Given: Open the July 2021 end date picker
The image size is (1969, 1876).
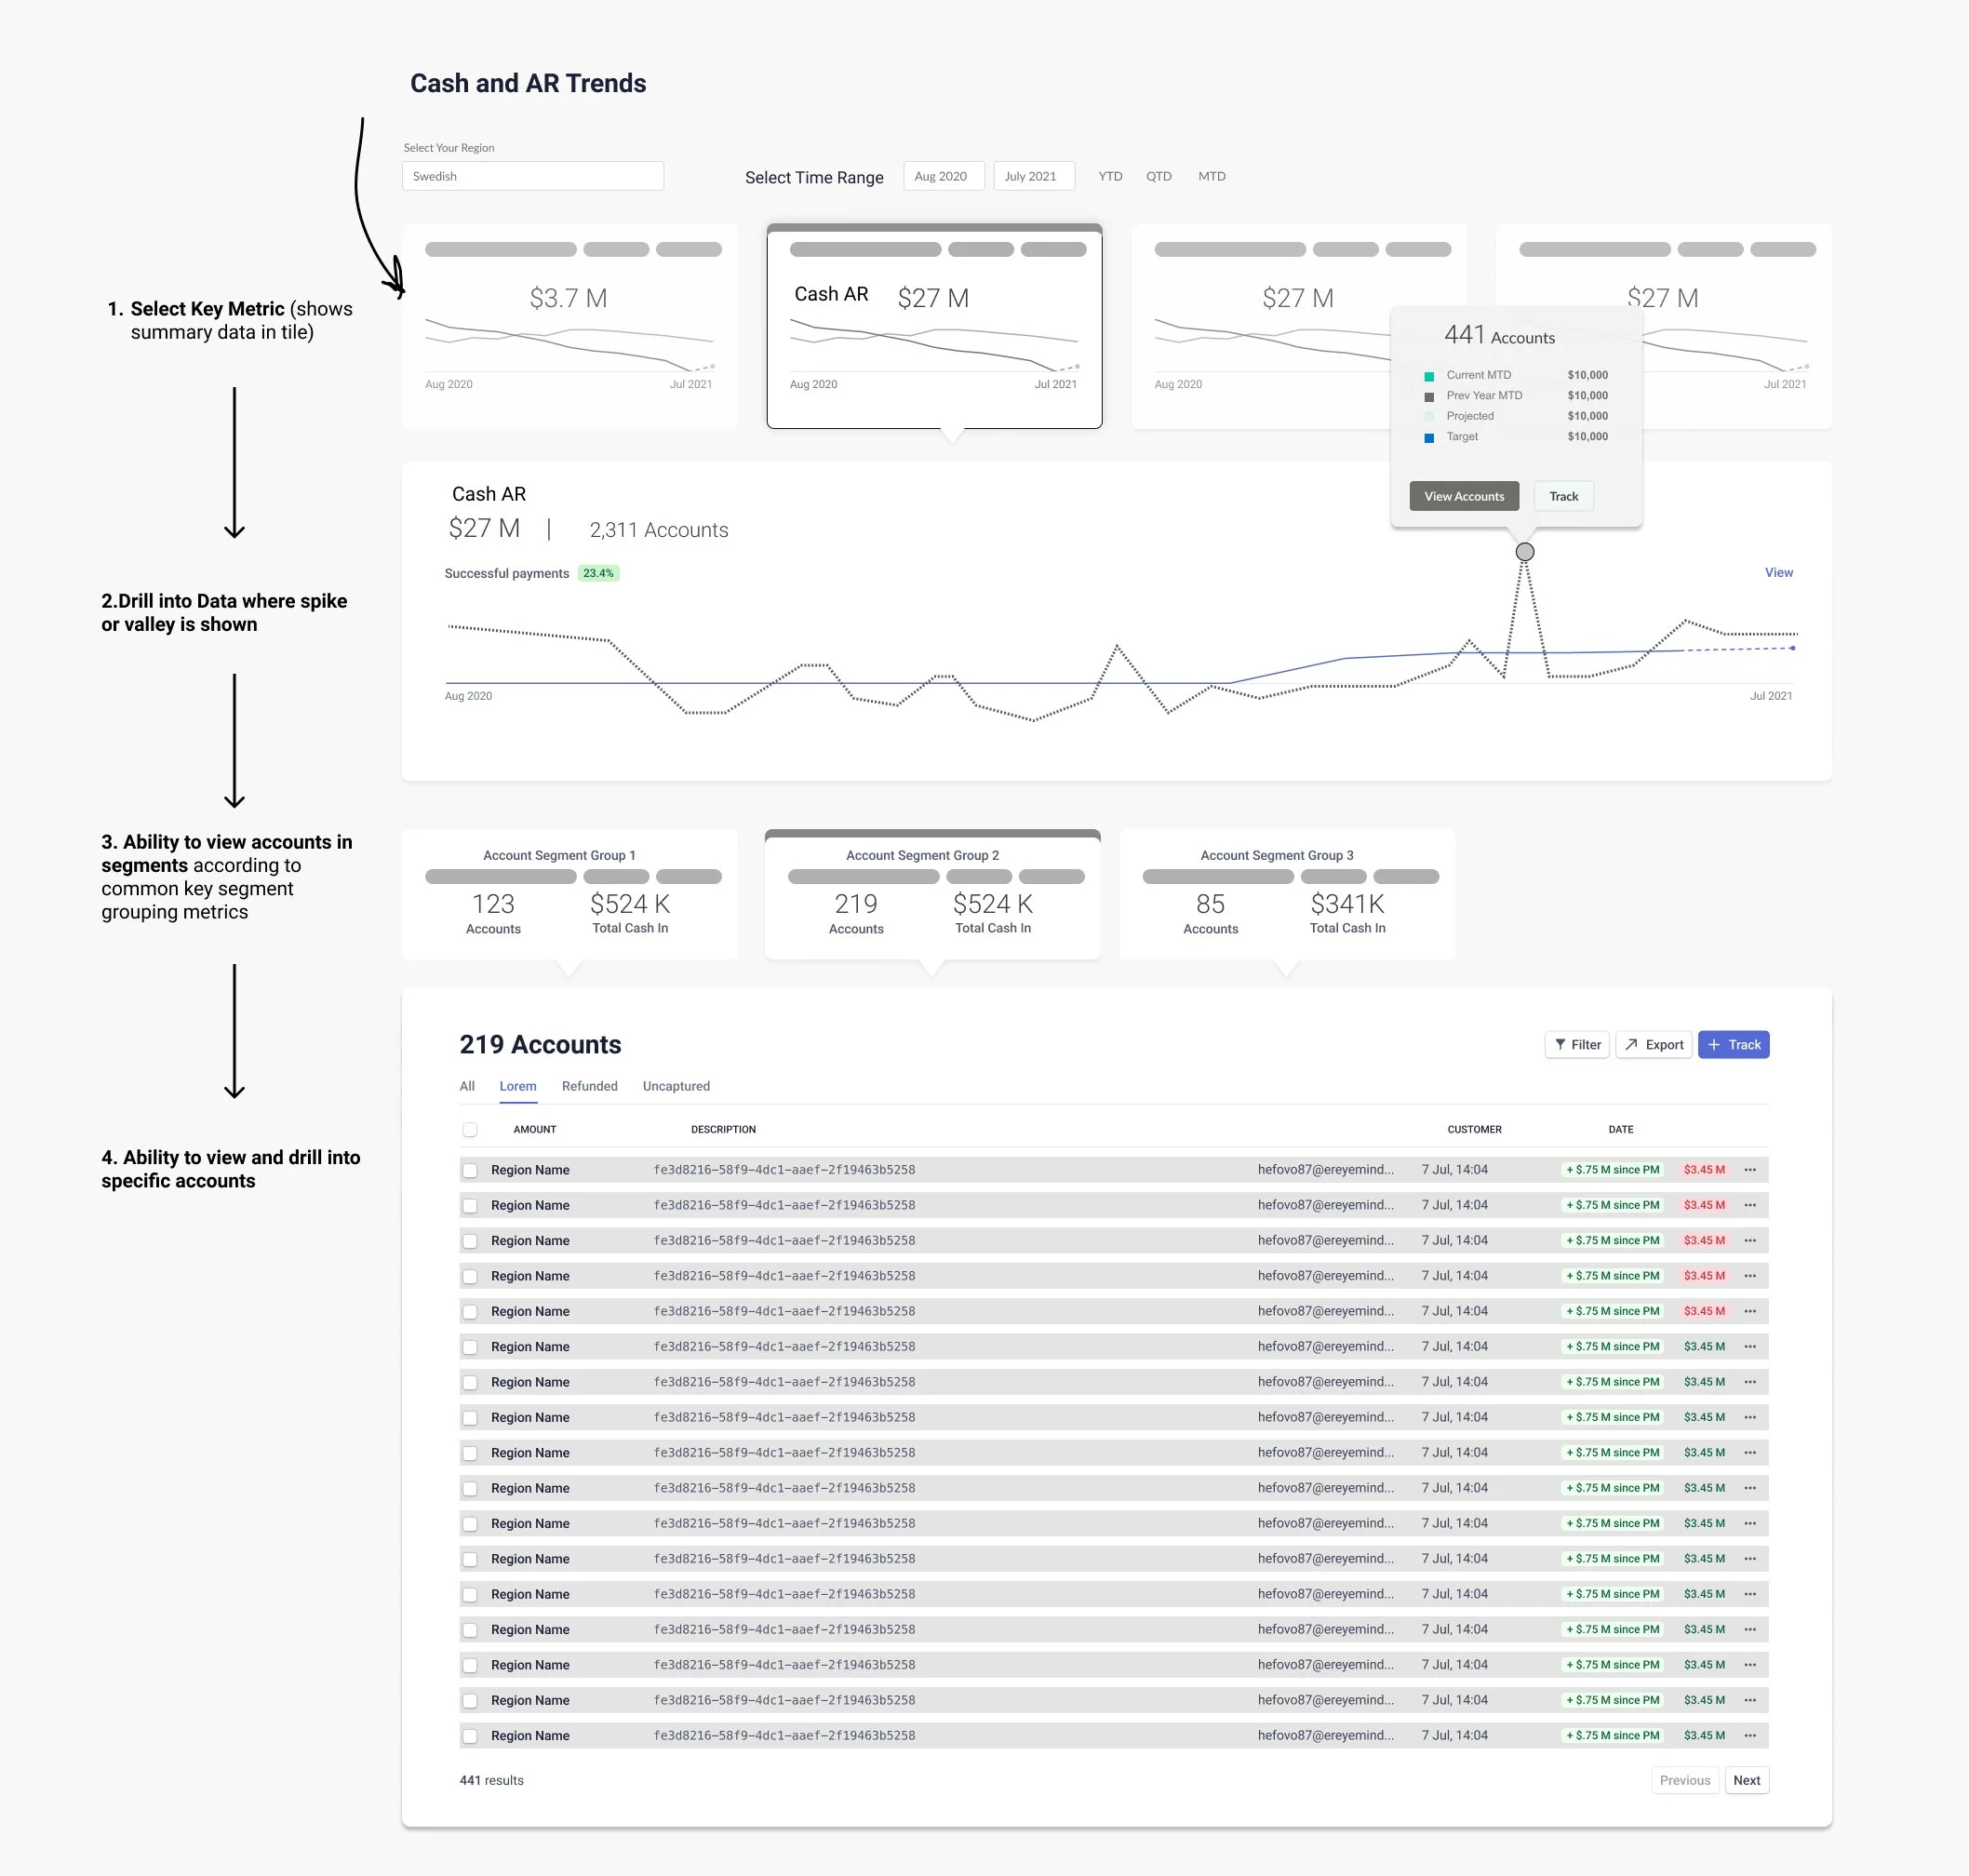Looking at the screenshot, I should click(1033, 176).
